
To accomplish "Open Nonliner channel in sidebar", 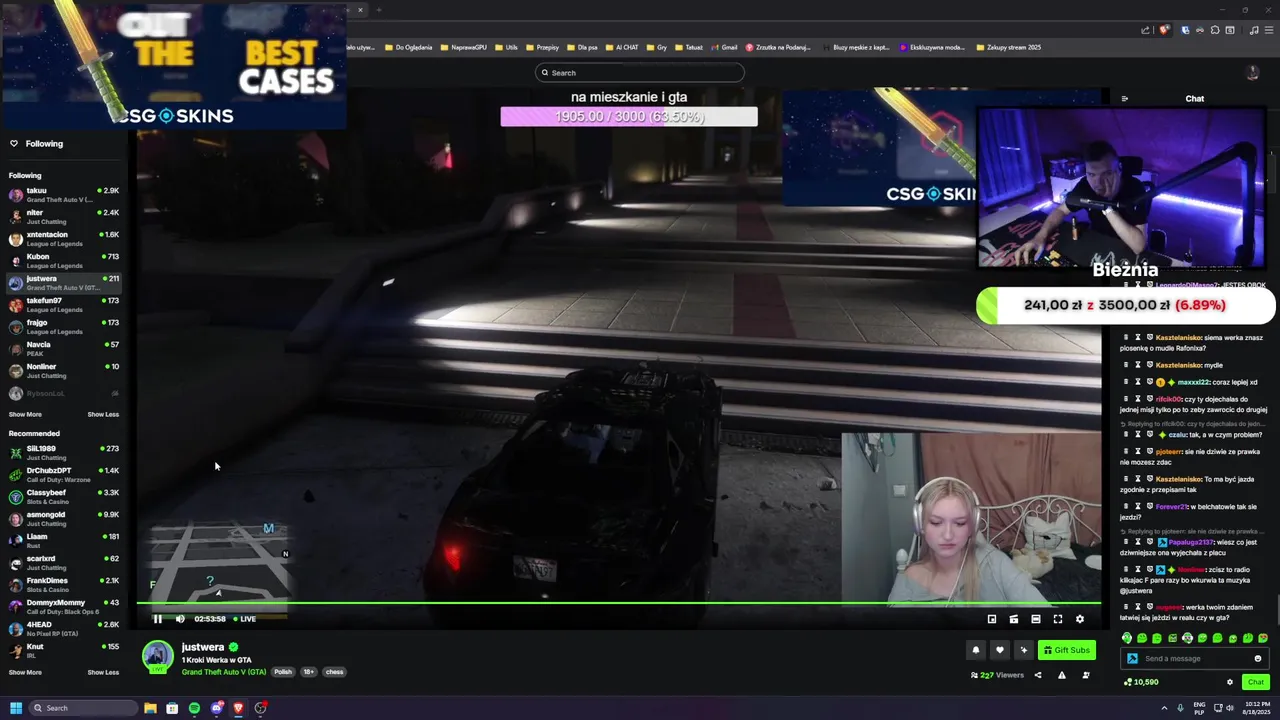I will pos(64,370).
